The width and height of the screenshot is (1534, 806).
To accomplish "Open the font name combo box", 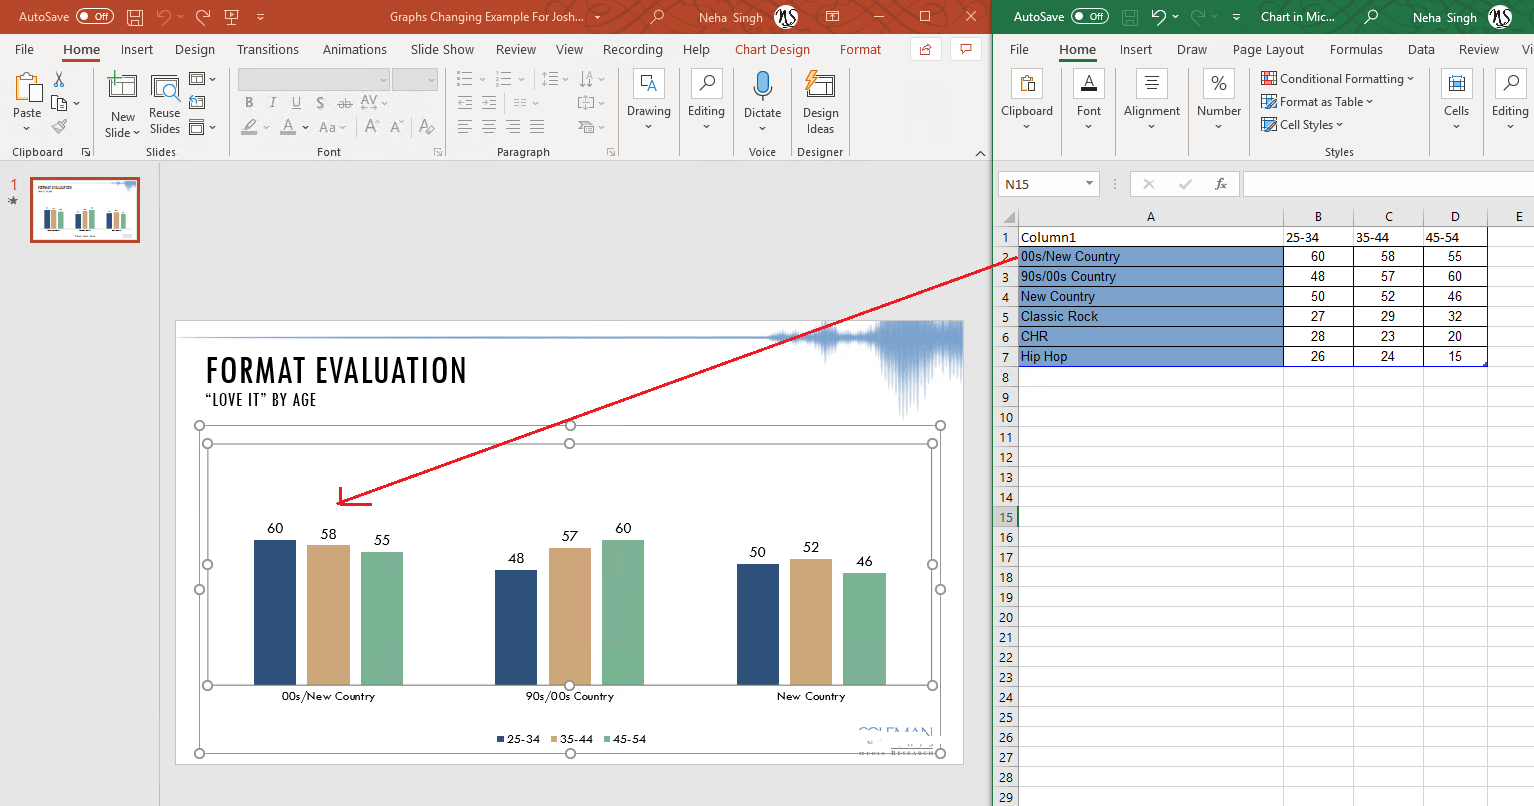I will click(313, 79).
